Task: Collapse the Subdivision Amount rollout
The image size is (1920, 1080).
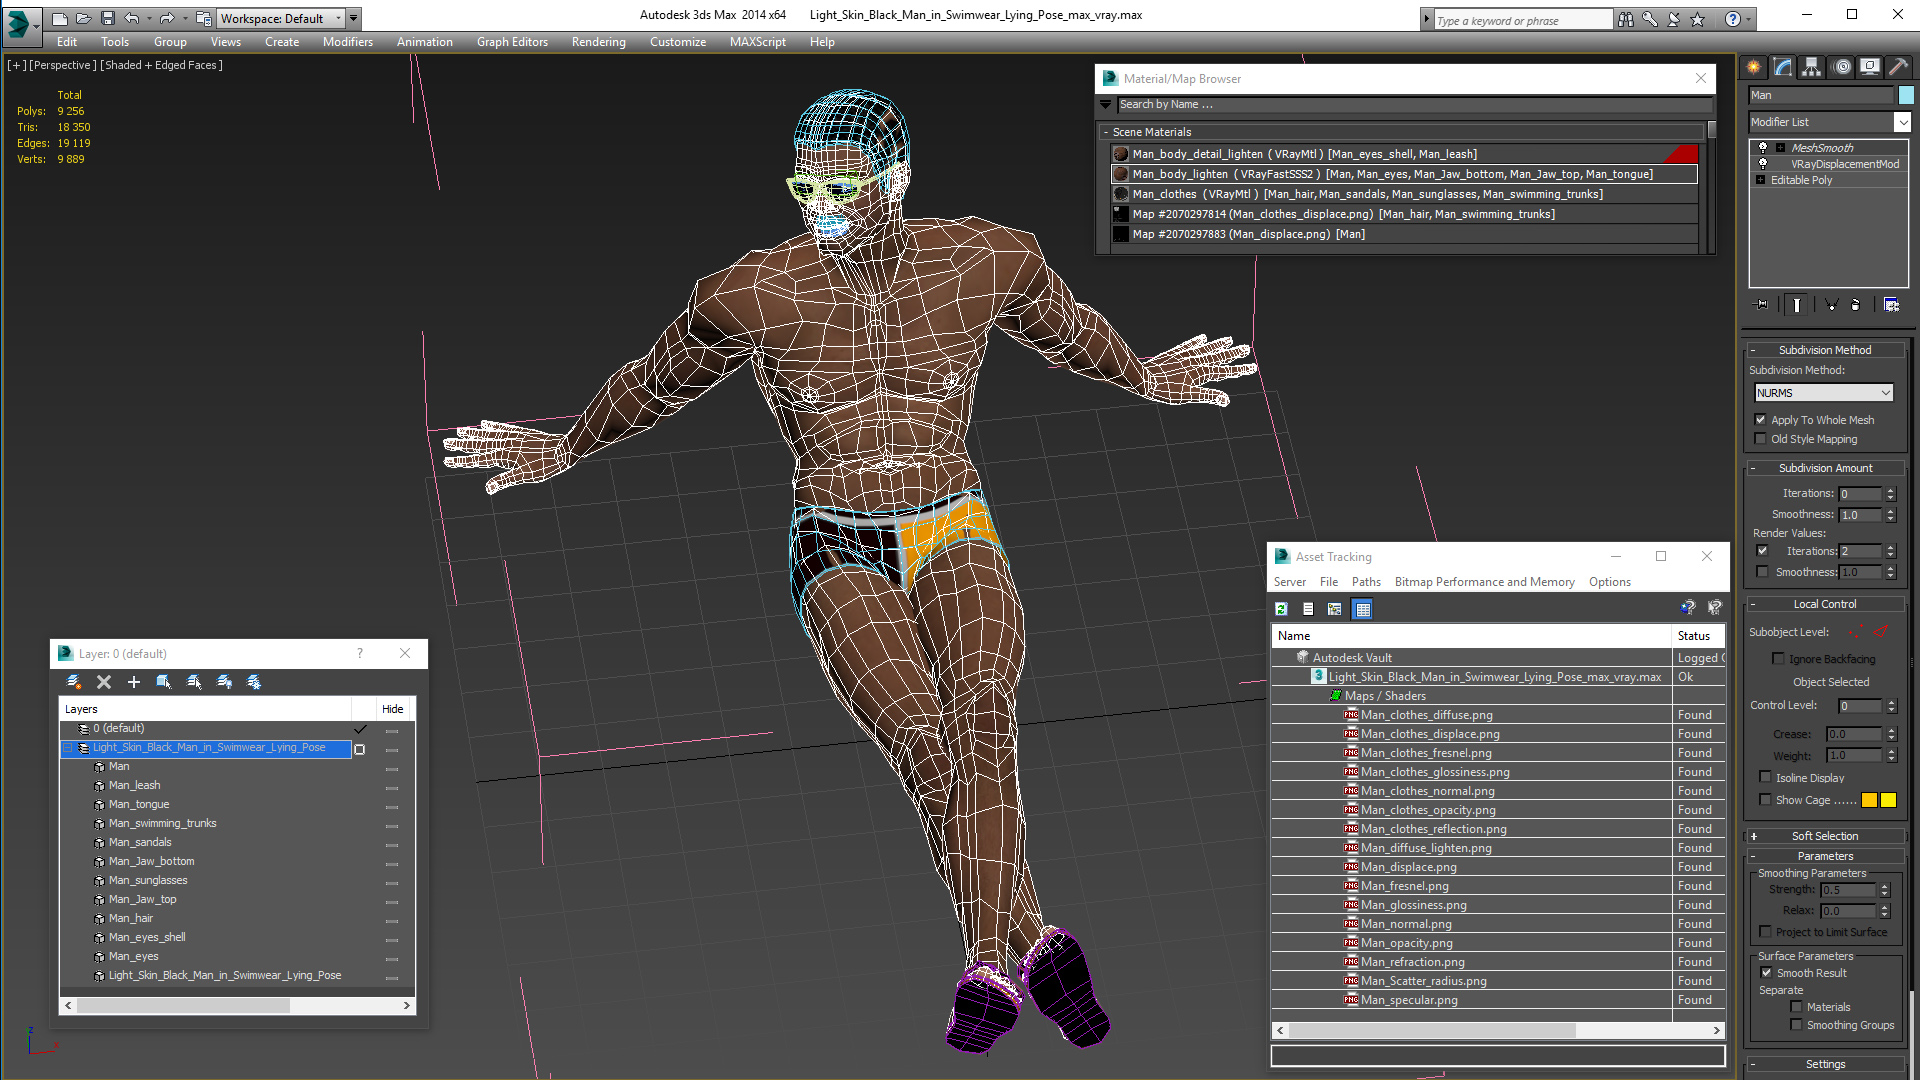Action: pos(1825,468)
